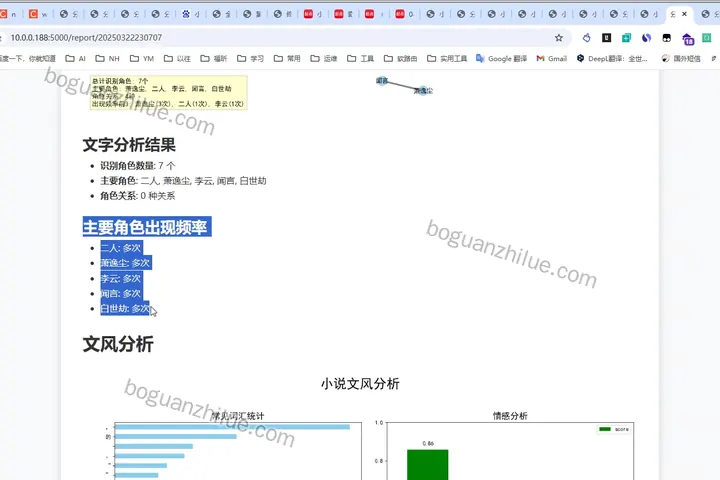Click the 情感分析 chart title
The width and height of the screenshot is (720, 480).
pos(510,416)
